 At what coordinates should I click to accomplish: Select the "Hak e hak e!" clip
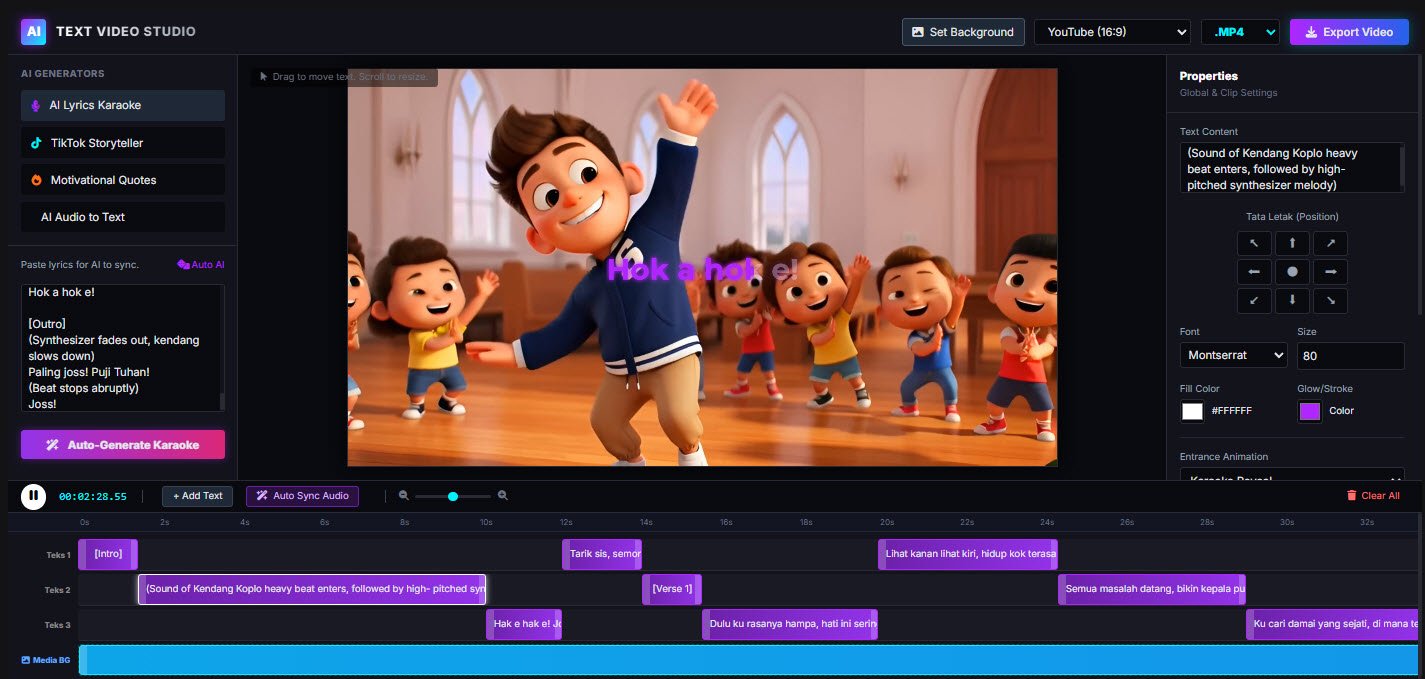pyautogui.click(x=524, y=624)
